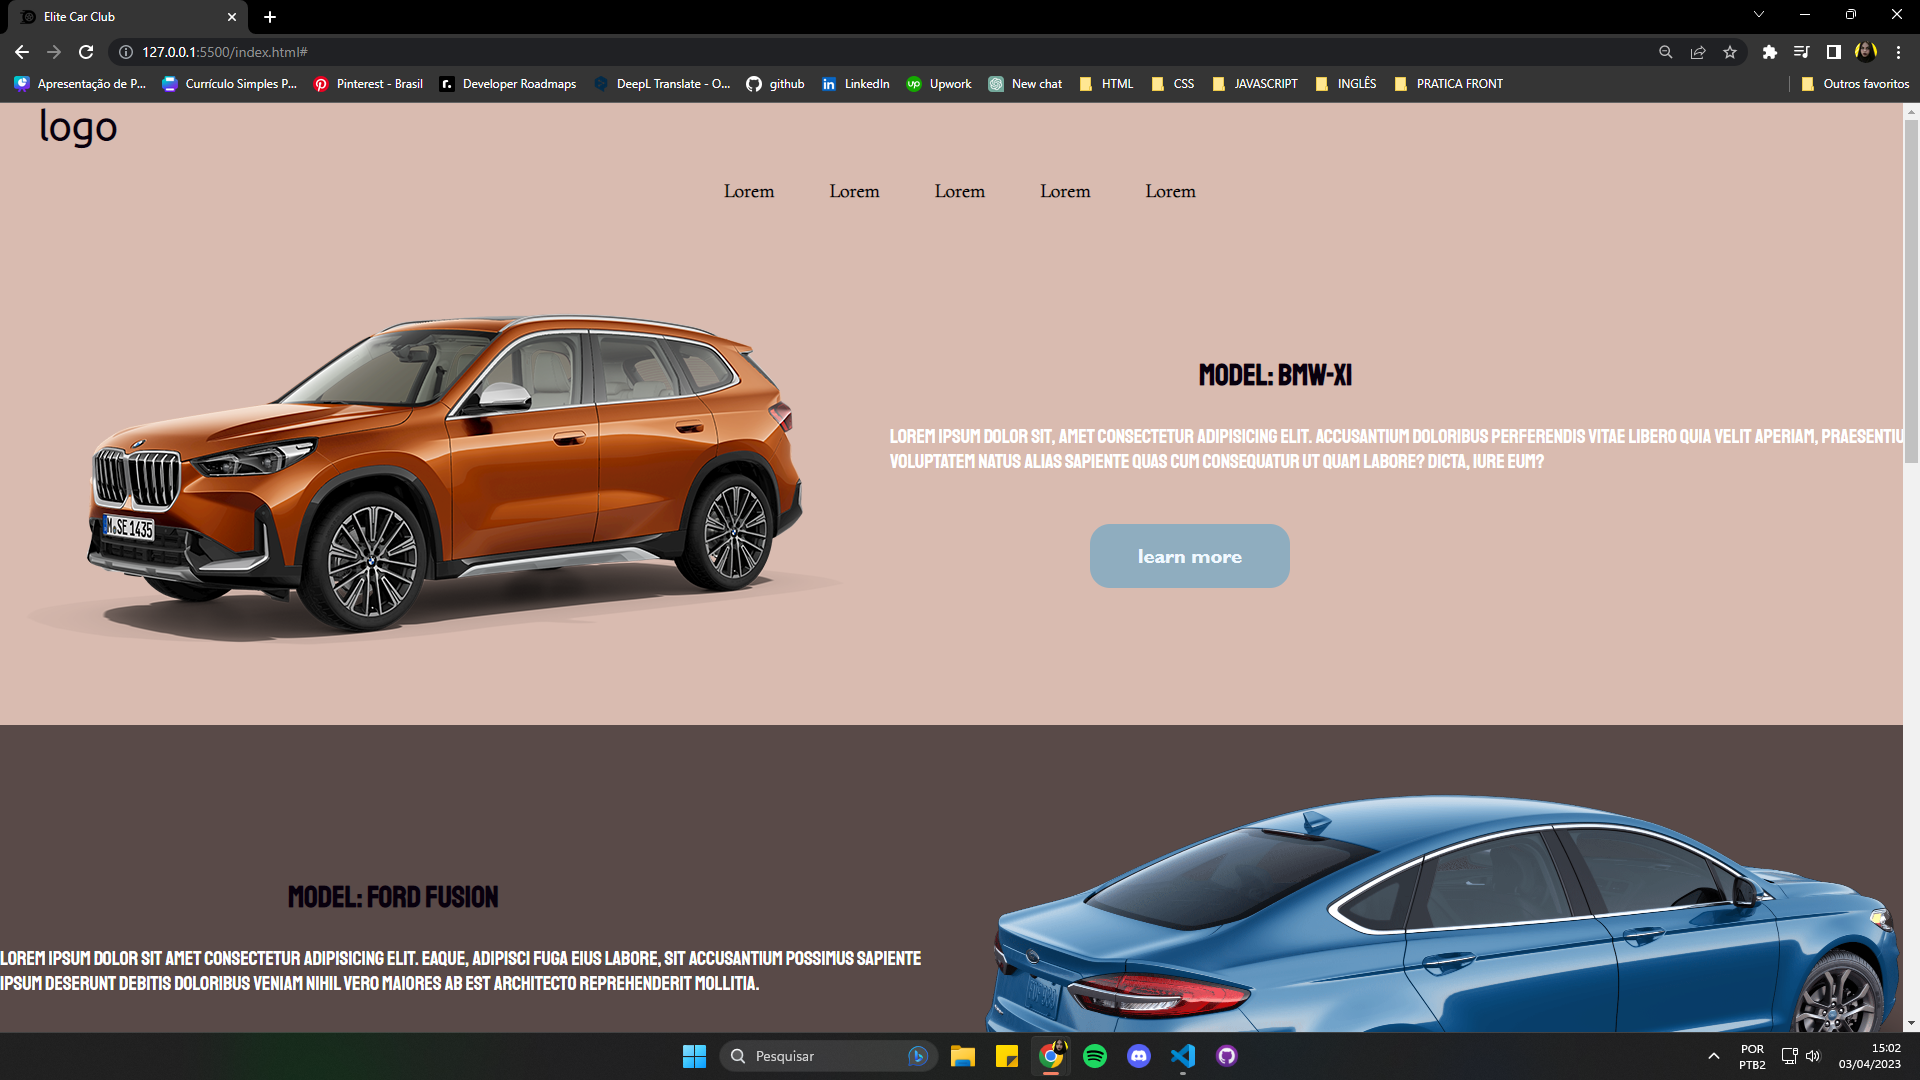This screenshot has width=1920, height=1080.
Task: Click the learn more button
Action: coord(1189,556)
